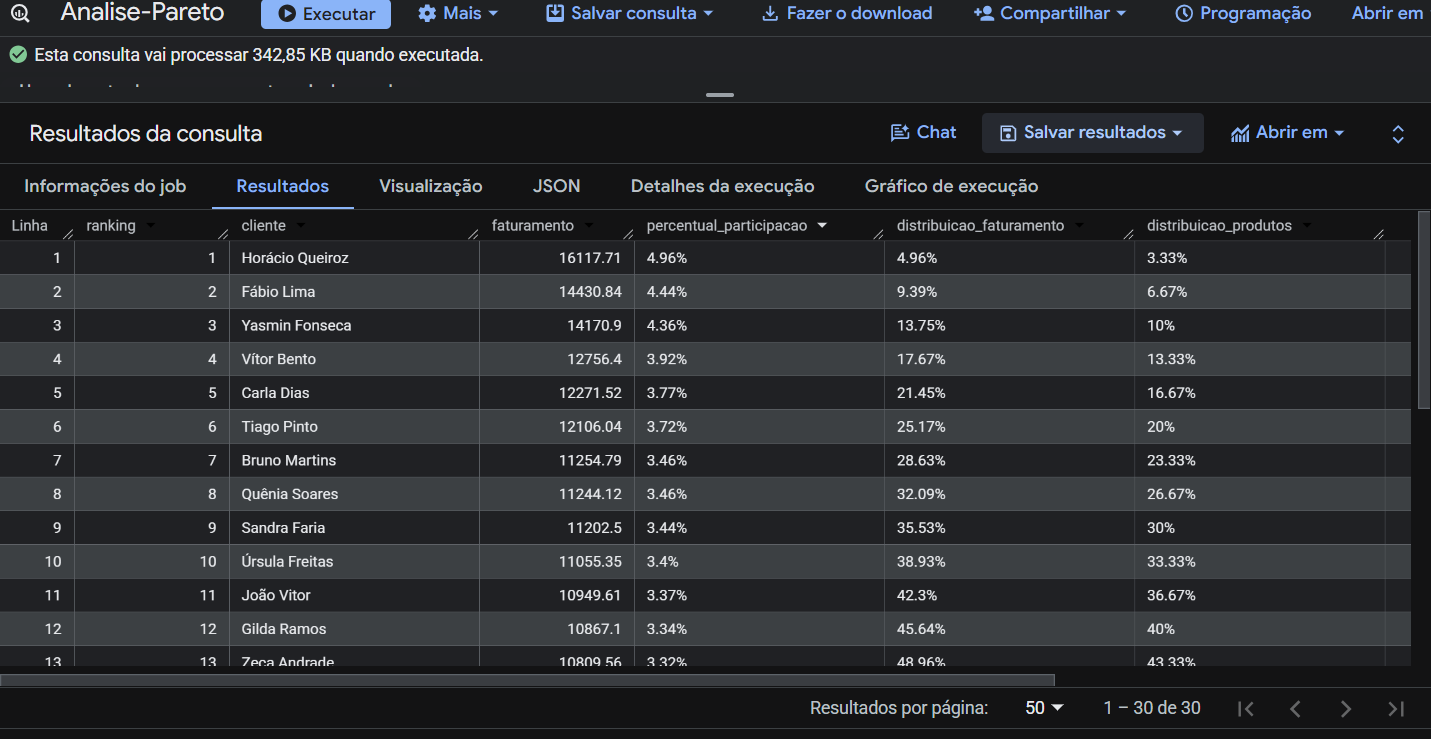
Task: Click the horizontal scrollbar under the table
Action: (527, 680)
